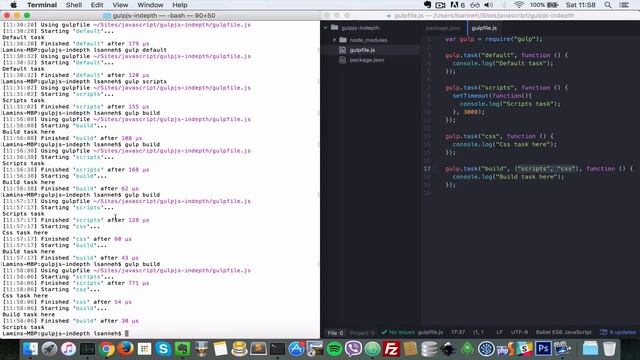Click the Project linter scope button
Image resolution: width=640 pixels, height=360 pixels.
coord(362,333)
